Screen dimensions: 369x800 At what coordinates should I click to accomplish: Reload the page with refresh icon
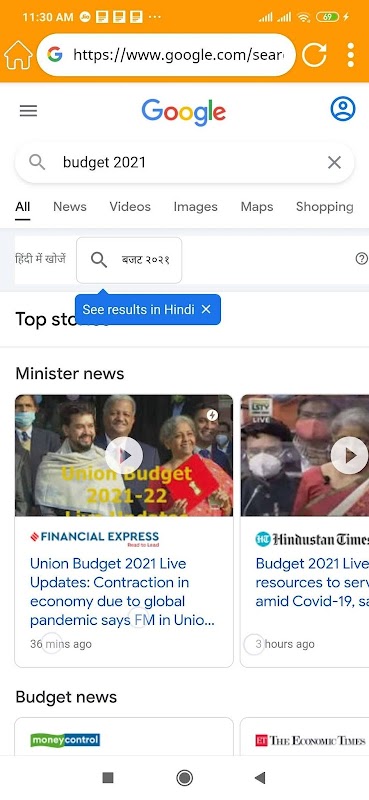(x=314, y=55)
